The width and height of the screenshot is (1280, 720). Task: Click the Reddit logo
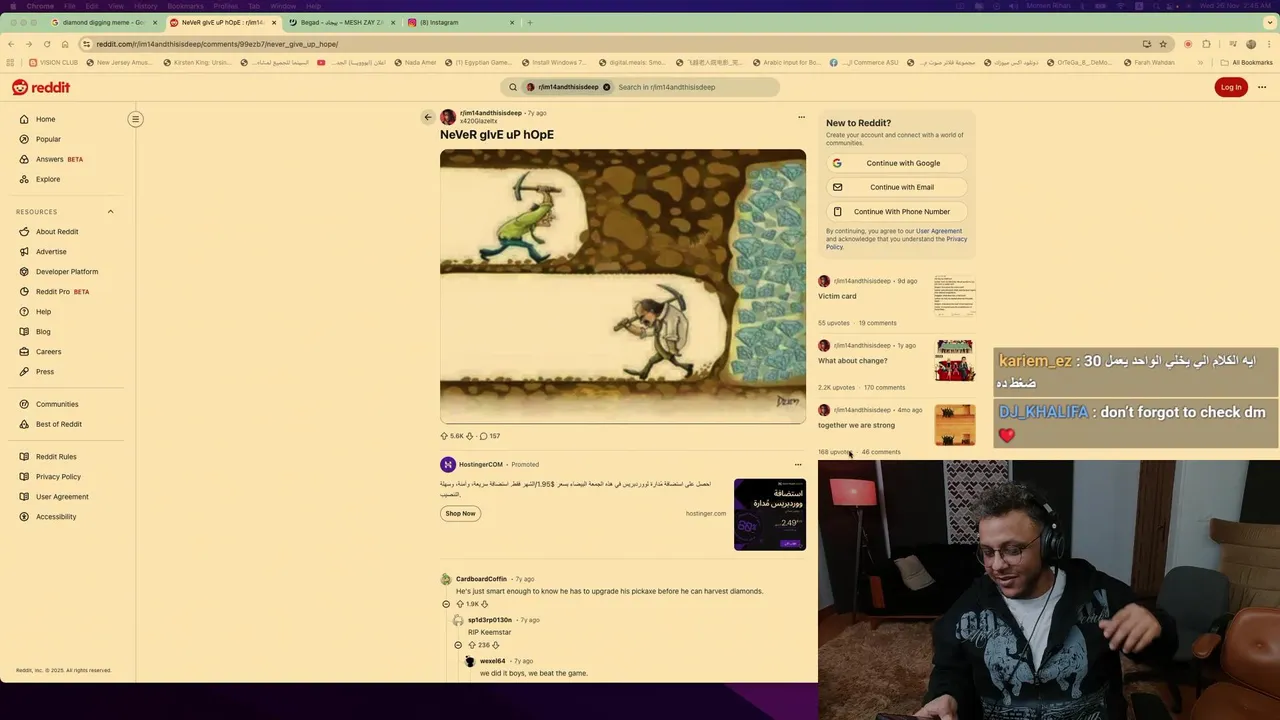click(x=41, y=87)
